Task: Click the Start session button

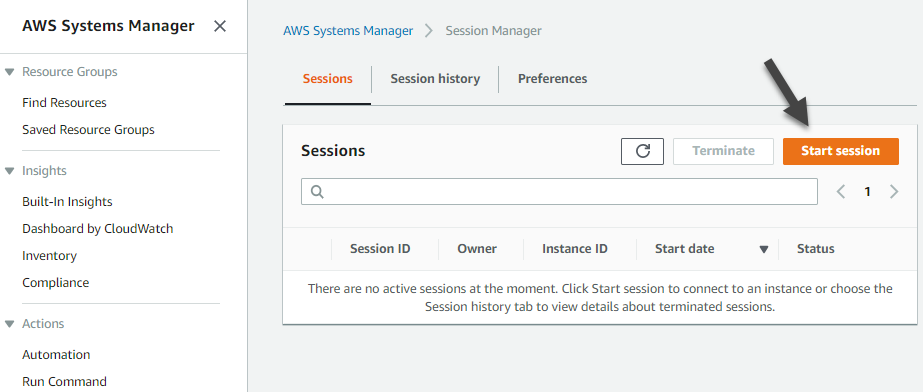Action: click(841, 151)
